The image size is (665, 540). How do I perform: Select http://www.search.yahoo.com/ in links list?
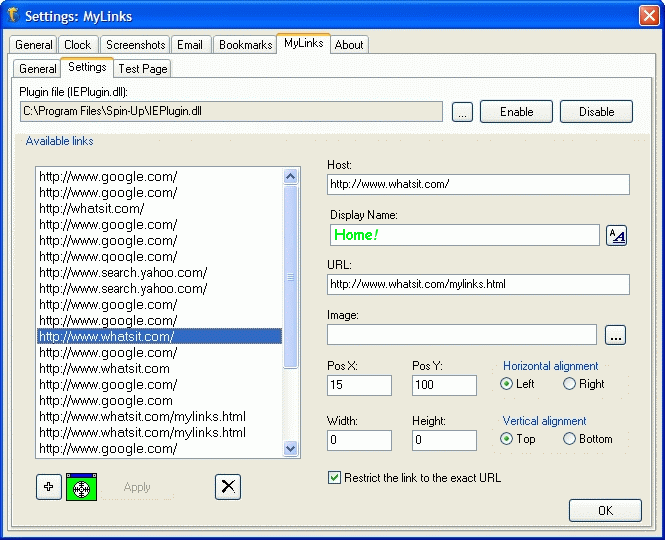123,273
